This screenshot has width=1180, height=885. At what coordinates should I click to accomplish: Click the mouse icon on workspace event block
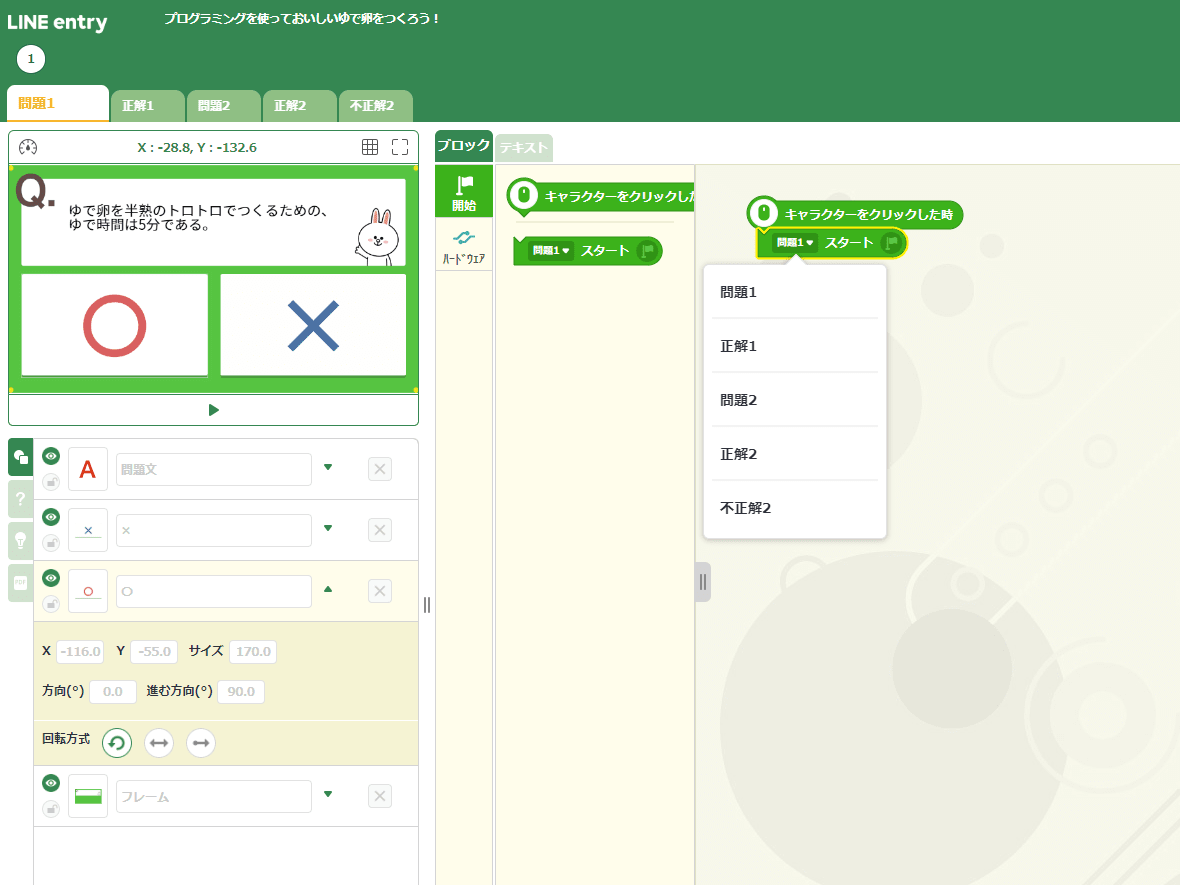(x=763, y=213)
